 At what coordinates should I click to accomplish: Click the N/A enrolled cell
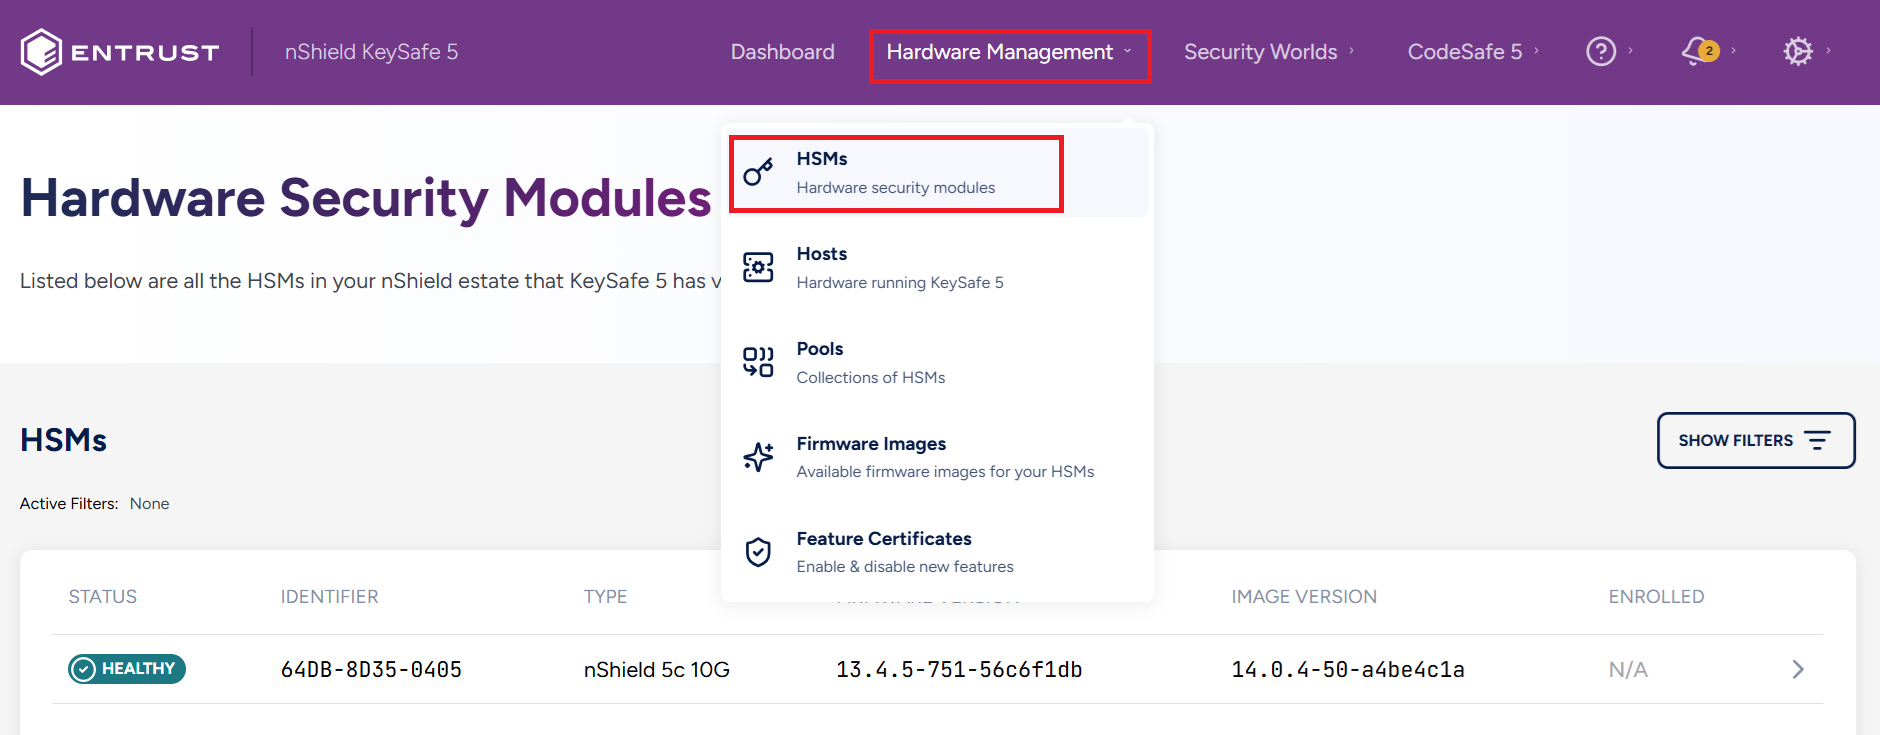pos(1628,670)
